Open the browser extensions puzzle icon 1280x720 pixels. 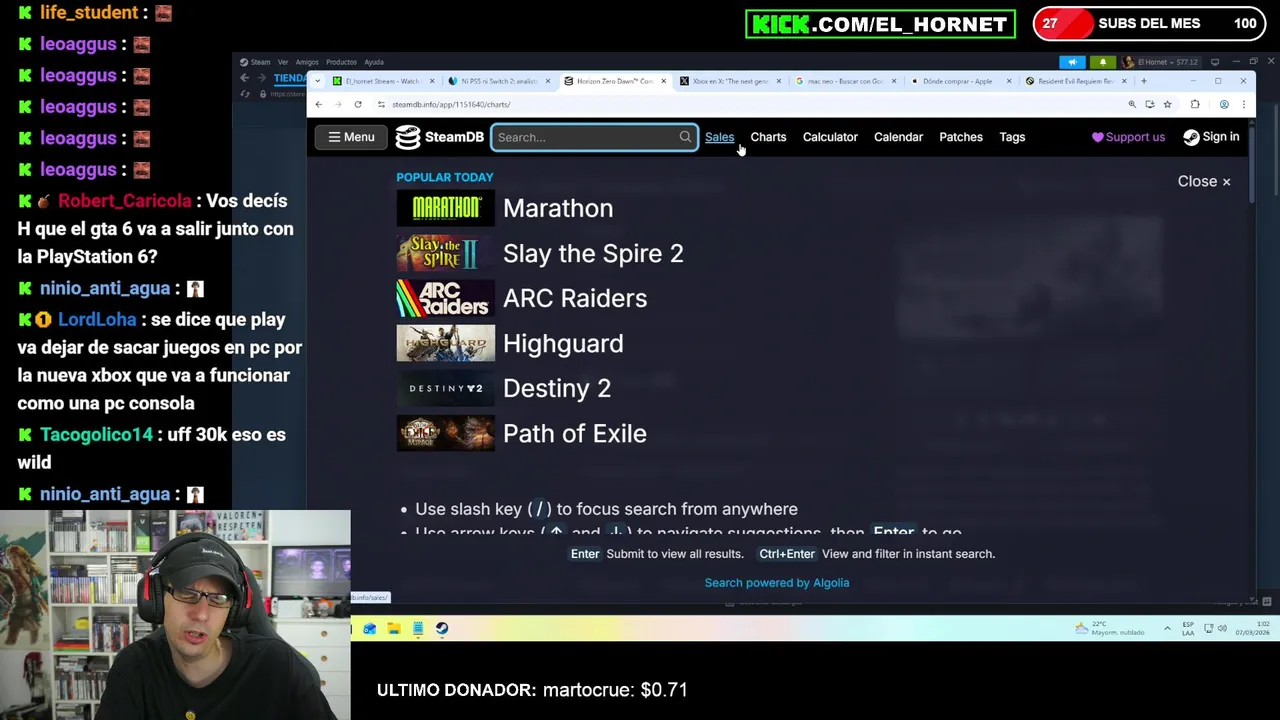1195,104
